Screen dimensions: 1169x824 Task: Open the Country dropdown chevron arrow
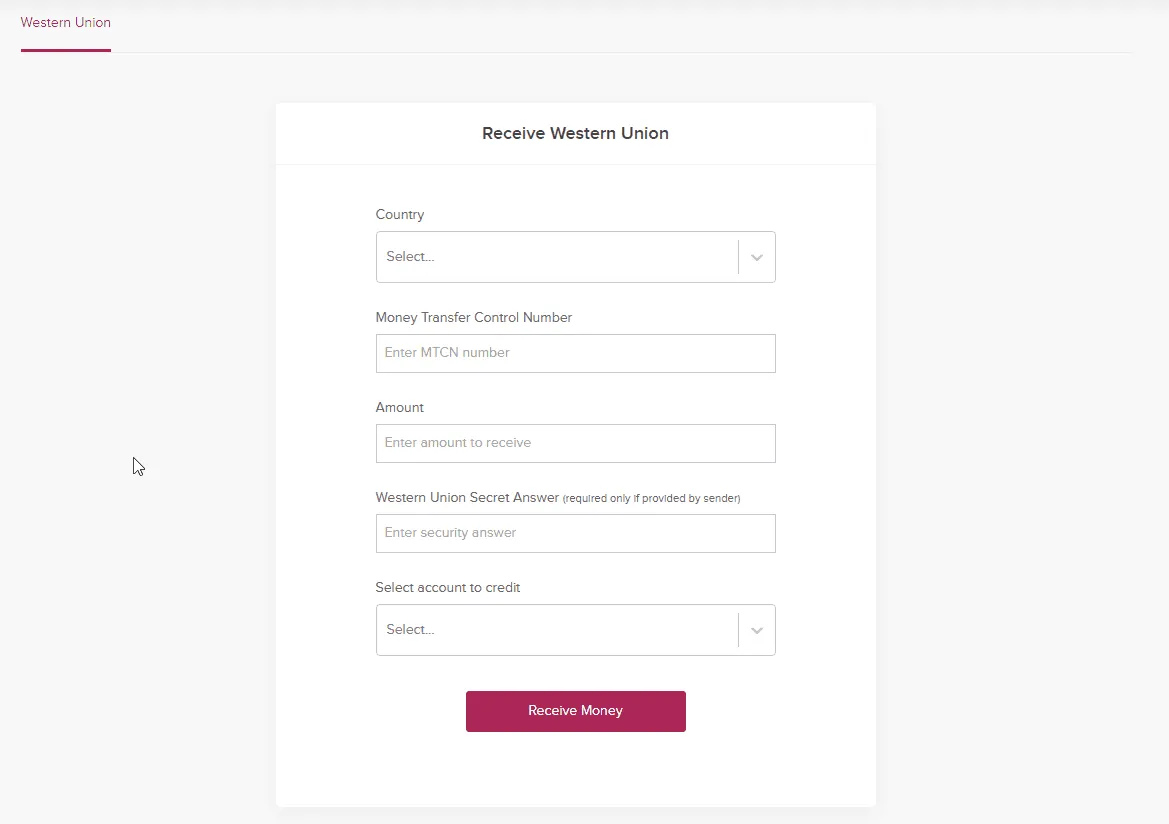click(757, 257)
